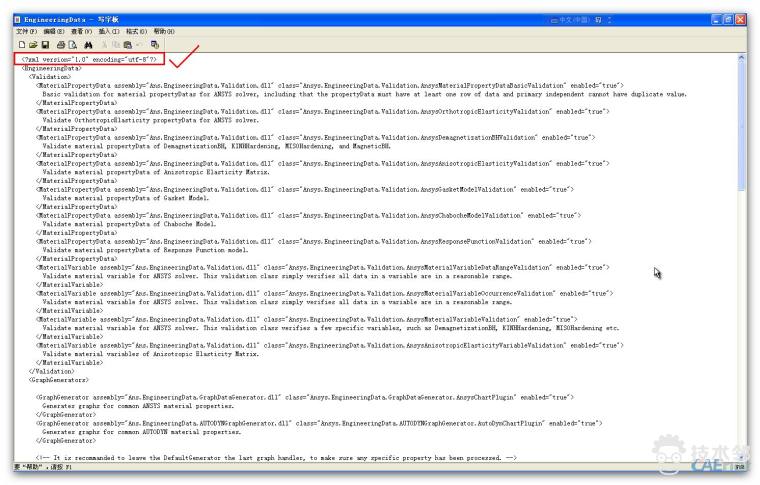The height and width of the screenshot is (485, 760).
Task: Open Print Preview from the toolbar
Action: point(73,45)
